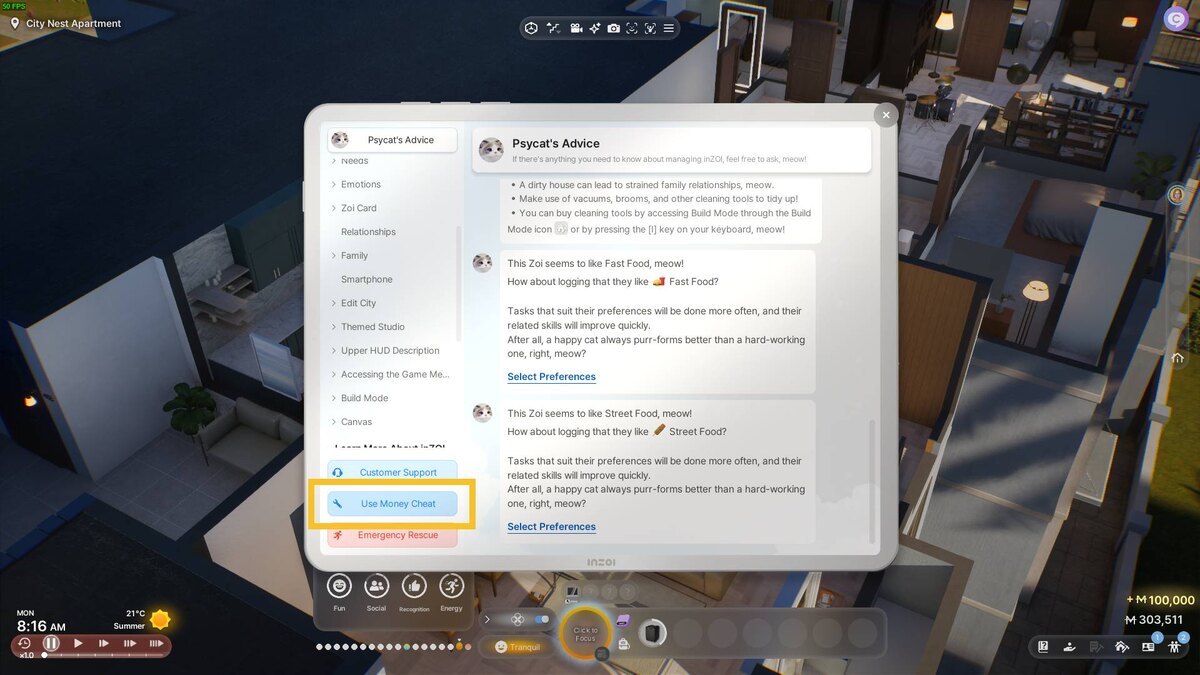The height and width of the screenshot is (675, 1200).
Task: Click the Fun need icon
Action: (339, 586)
